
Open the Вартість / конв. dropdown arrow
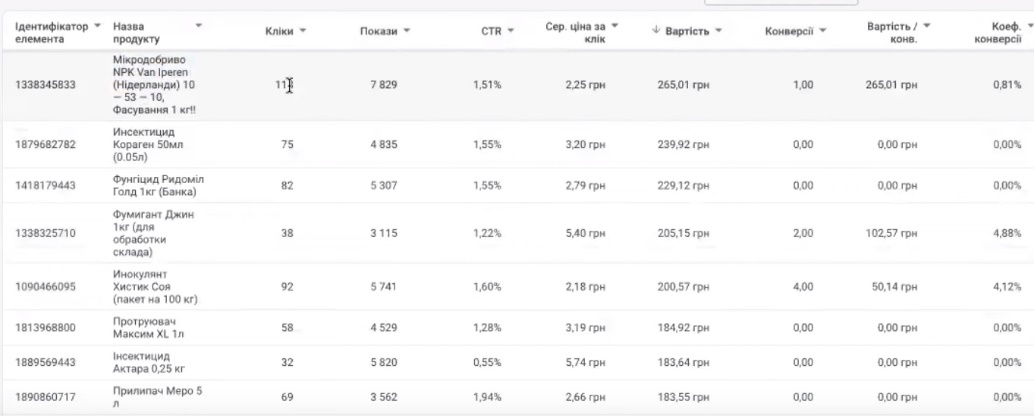click(x=926, y=24)
